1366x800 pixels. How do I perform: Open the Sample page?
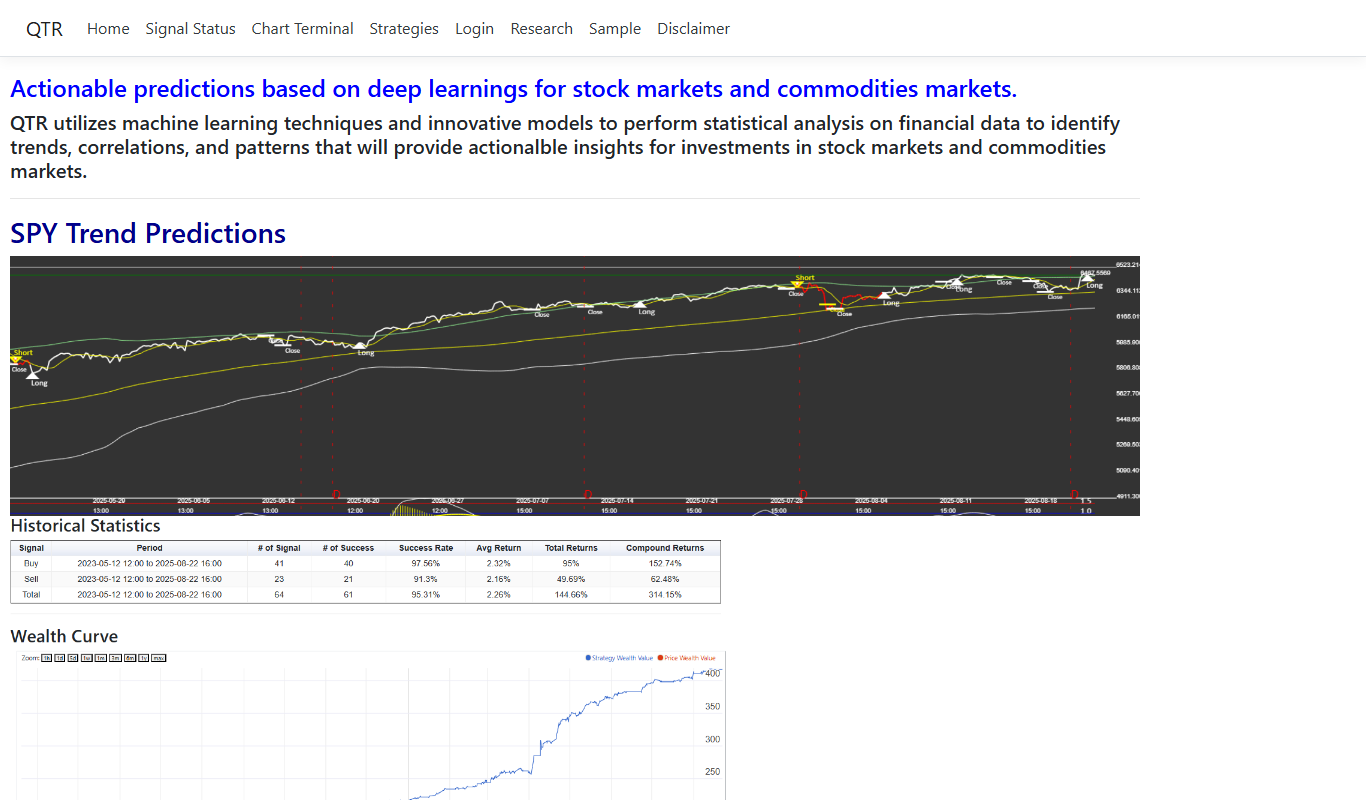[615, 29]
